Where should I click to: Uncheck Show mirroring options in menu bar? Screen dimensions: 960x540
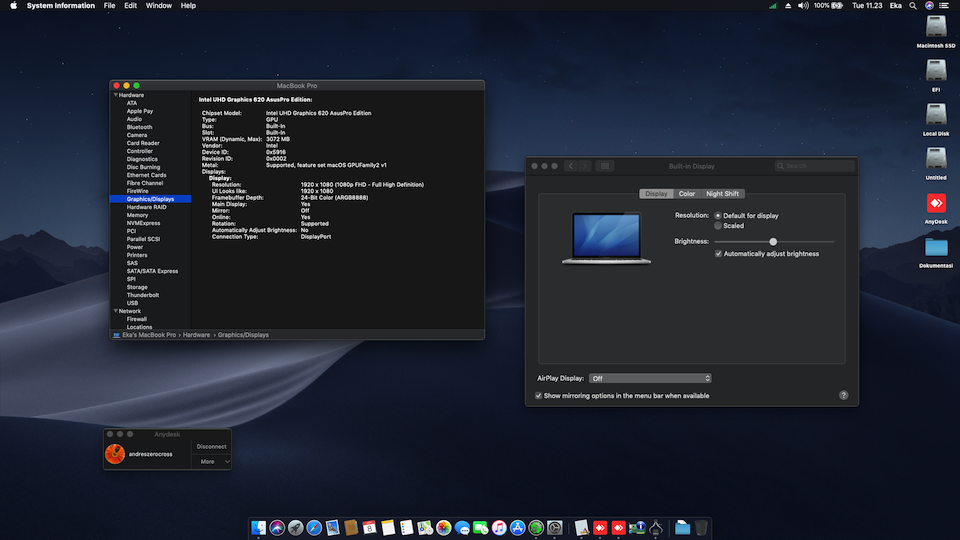539,396
